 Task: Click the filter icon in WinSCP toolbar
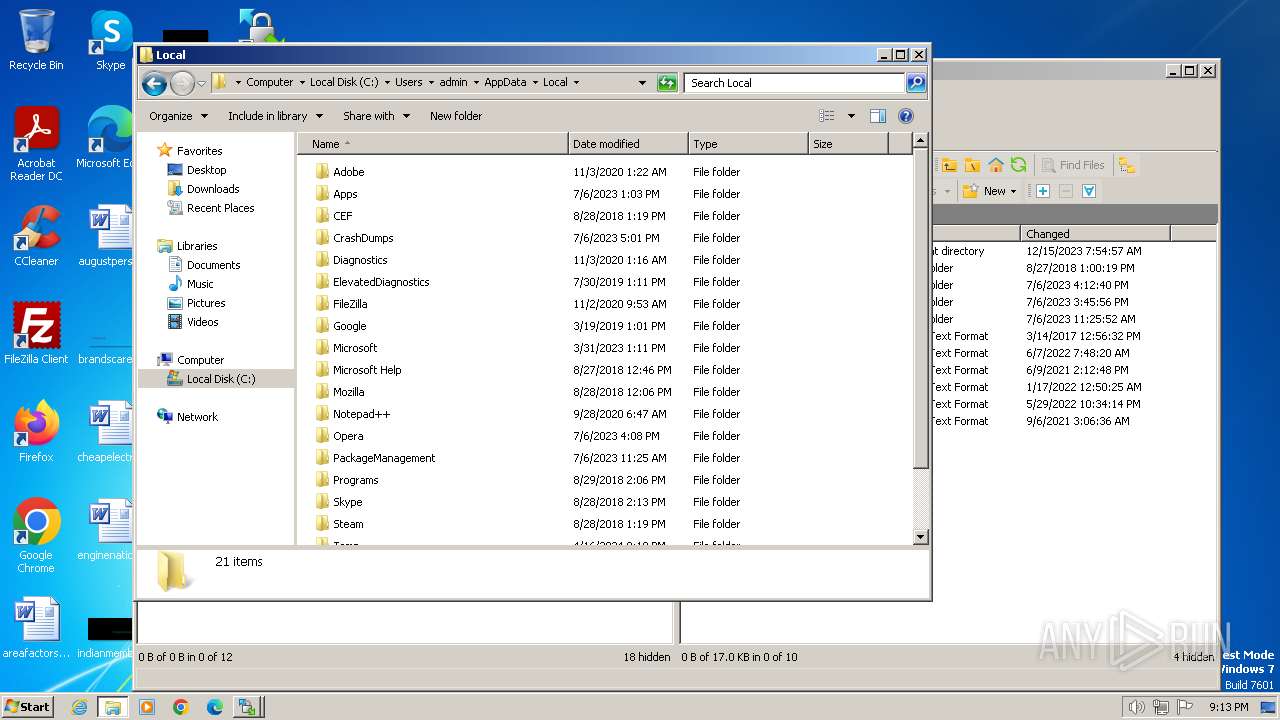[1089, 191]
